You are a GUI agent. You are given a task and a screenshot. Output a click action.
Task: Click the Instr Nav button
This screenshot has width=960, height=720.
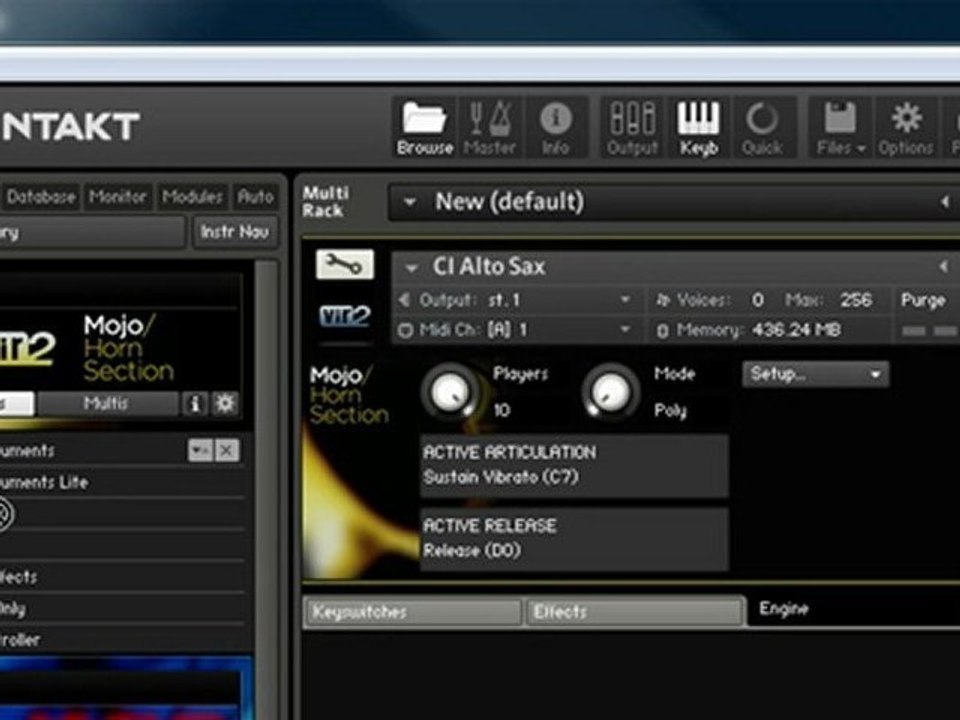[x=235, y=231]
